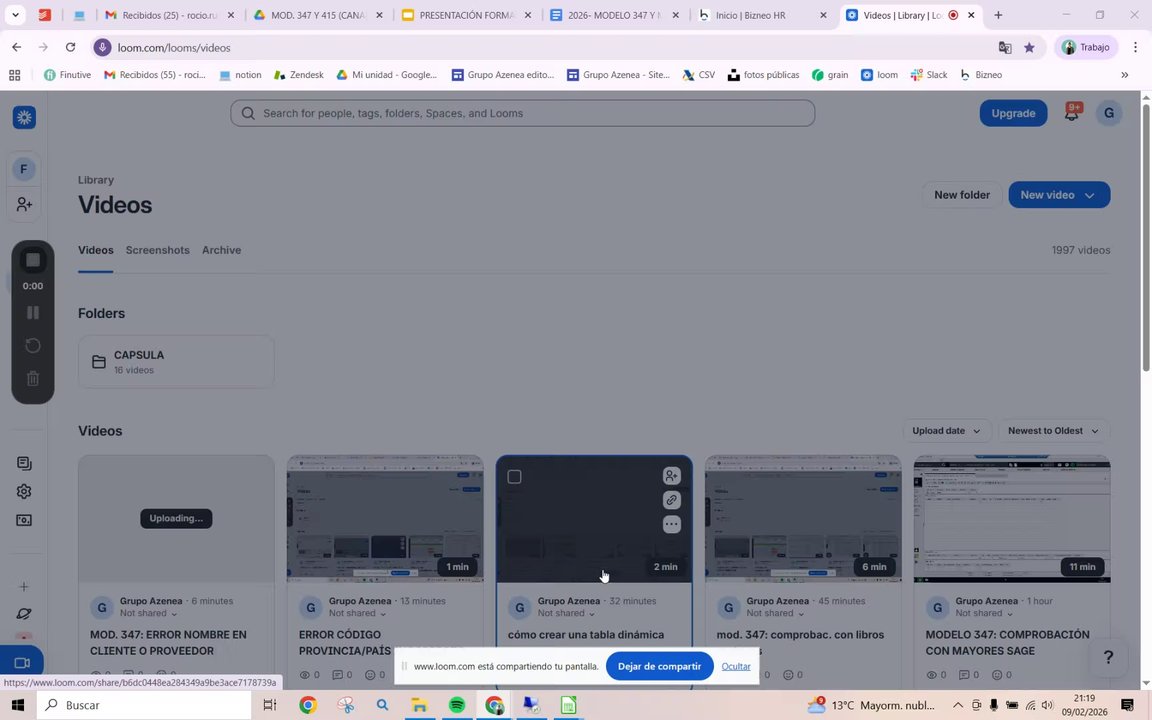Open Spotify from the taskbar

[457, 705]
